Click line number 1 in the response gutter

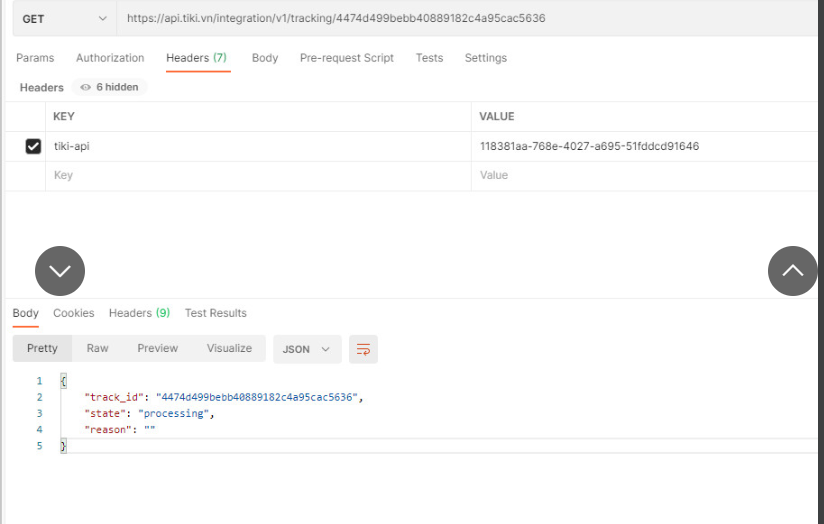(x=39, y=381)
